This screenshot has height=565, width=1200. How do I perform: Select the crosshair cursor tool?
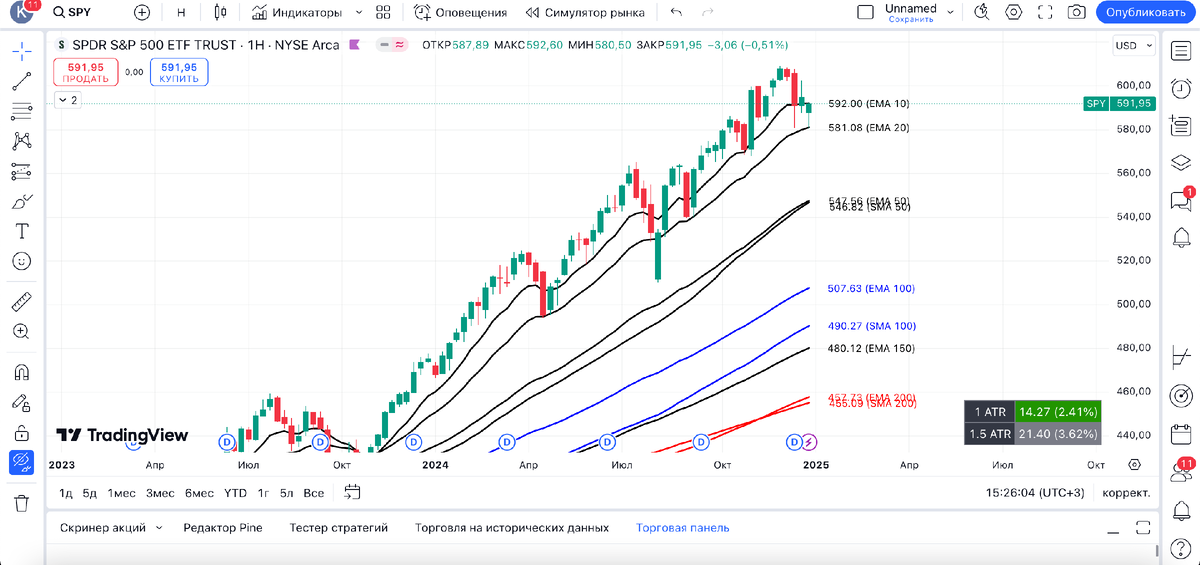tap(21, 51)
